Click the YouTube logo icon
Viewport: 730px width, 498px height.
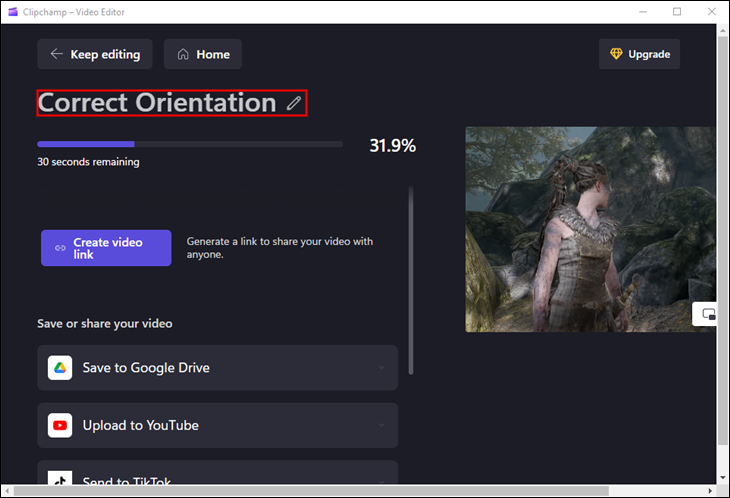point(60,426)
